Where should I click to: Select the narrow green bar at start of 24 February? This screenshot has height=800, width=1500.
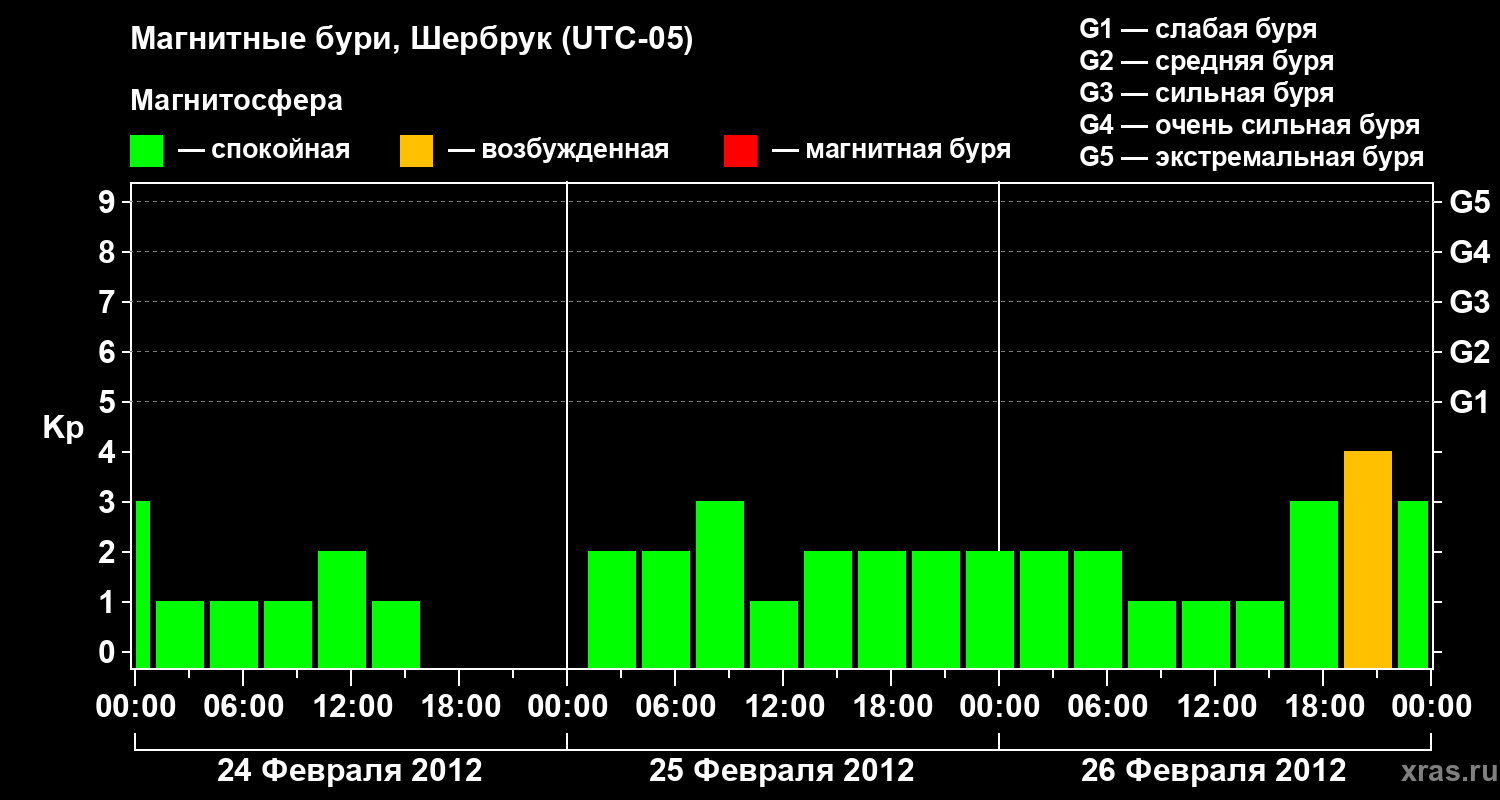(x=143, y=585)
